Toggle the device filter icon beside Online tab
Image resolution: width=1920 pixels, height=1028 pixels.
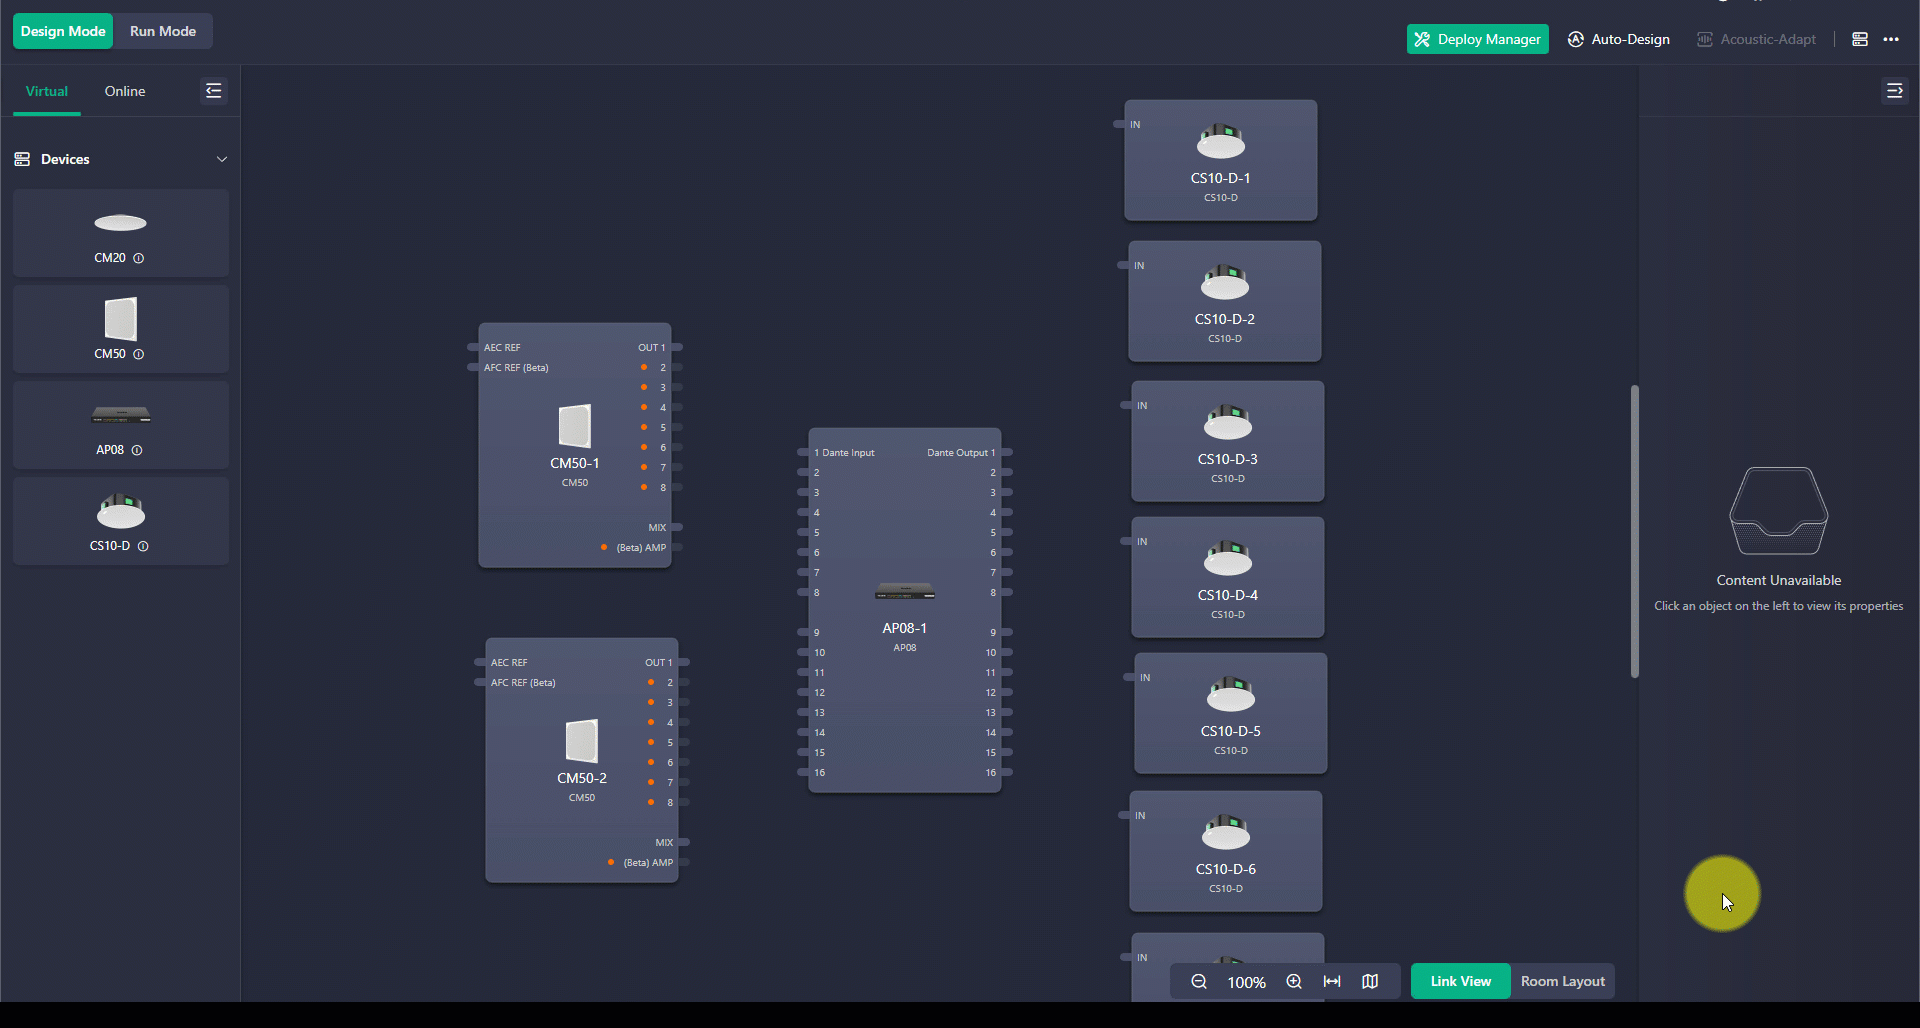(213, 91)
